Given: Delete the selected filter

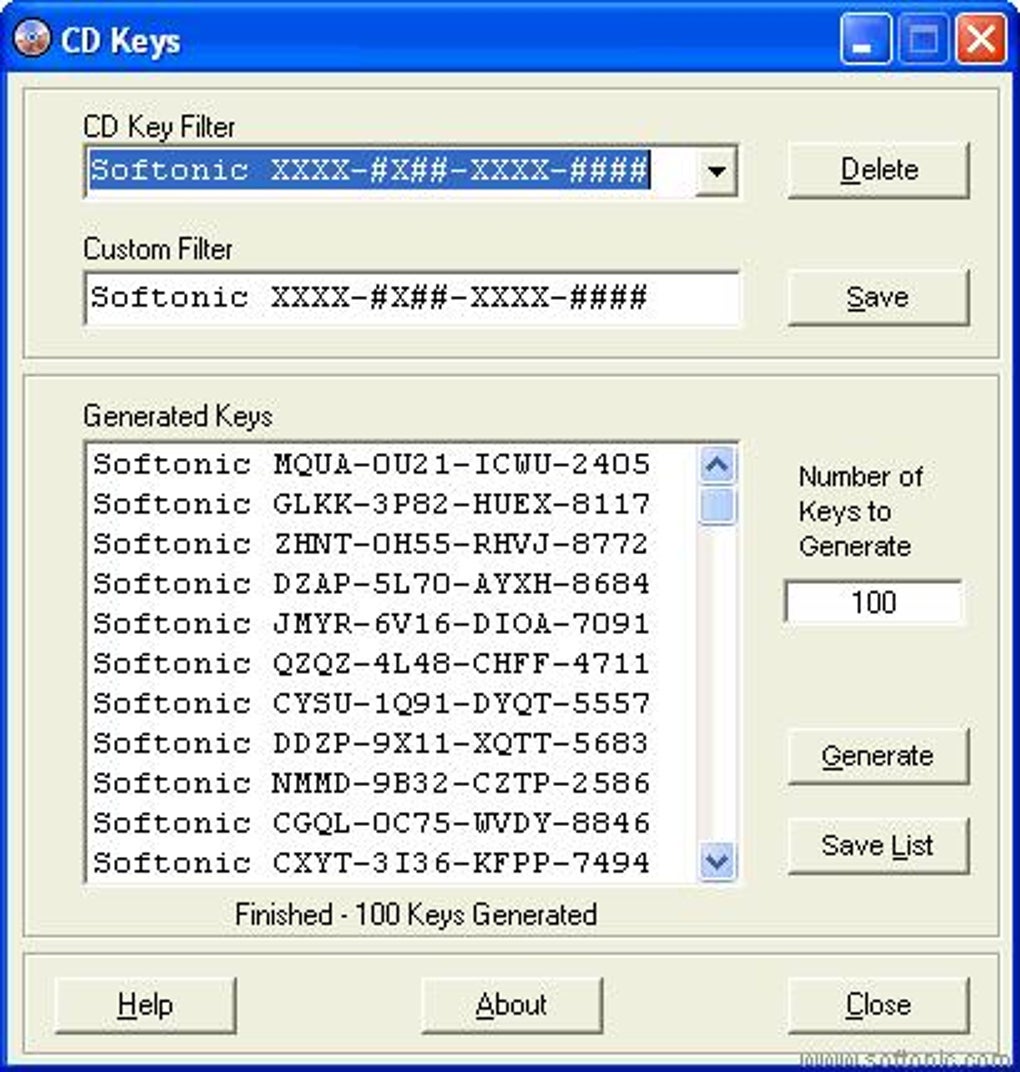Looking at the screenshot, I should coord(878,170).
